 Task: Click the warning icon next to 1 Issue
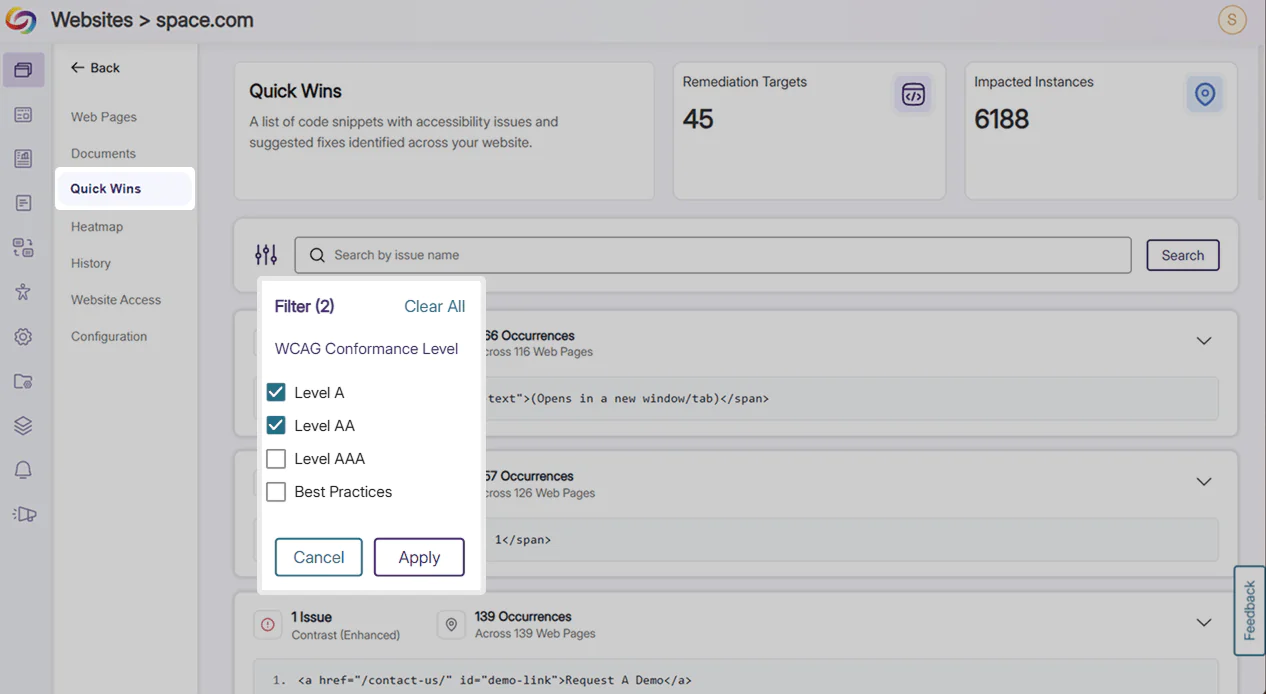[x=267, y=624]
